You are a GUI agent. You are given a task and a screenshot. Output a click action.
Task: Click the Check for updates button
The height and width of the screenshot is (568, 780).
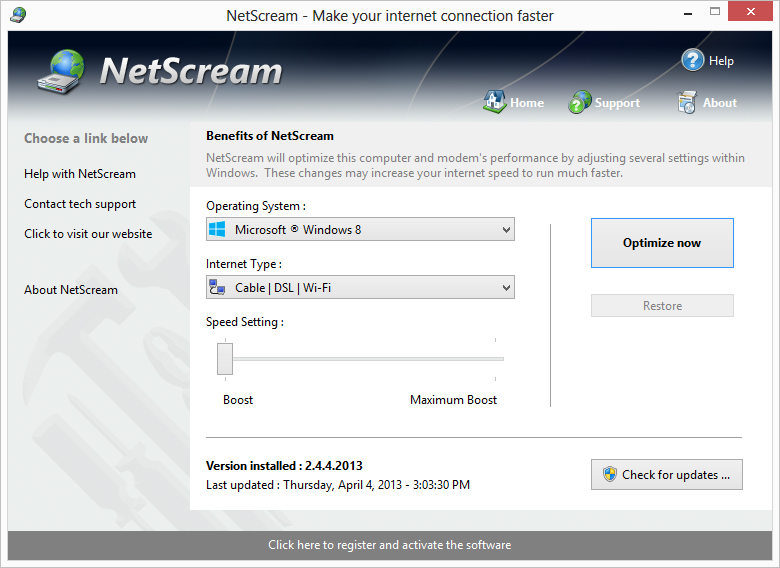666,475
